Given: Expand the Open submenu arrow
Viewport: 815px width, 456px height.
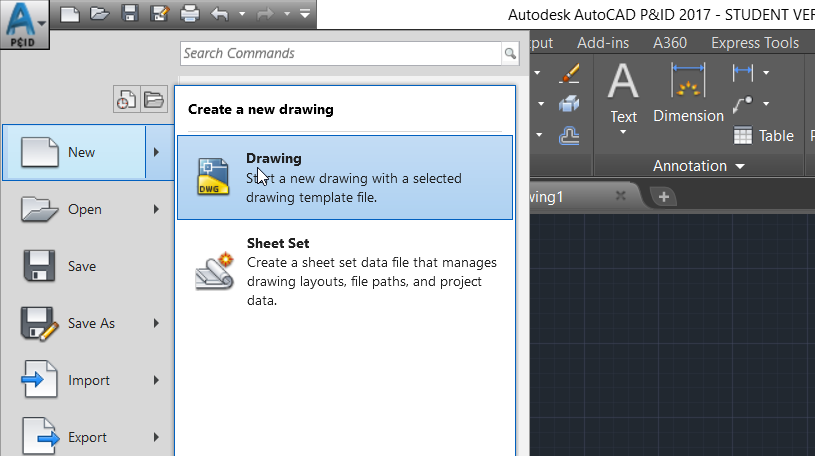Looking at the screenshot, I should coord(156,210).
